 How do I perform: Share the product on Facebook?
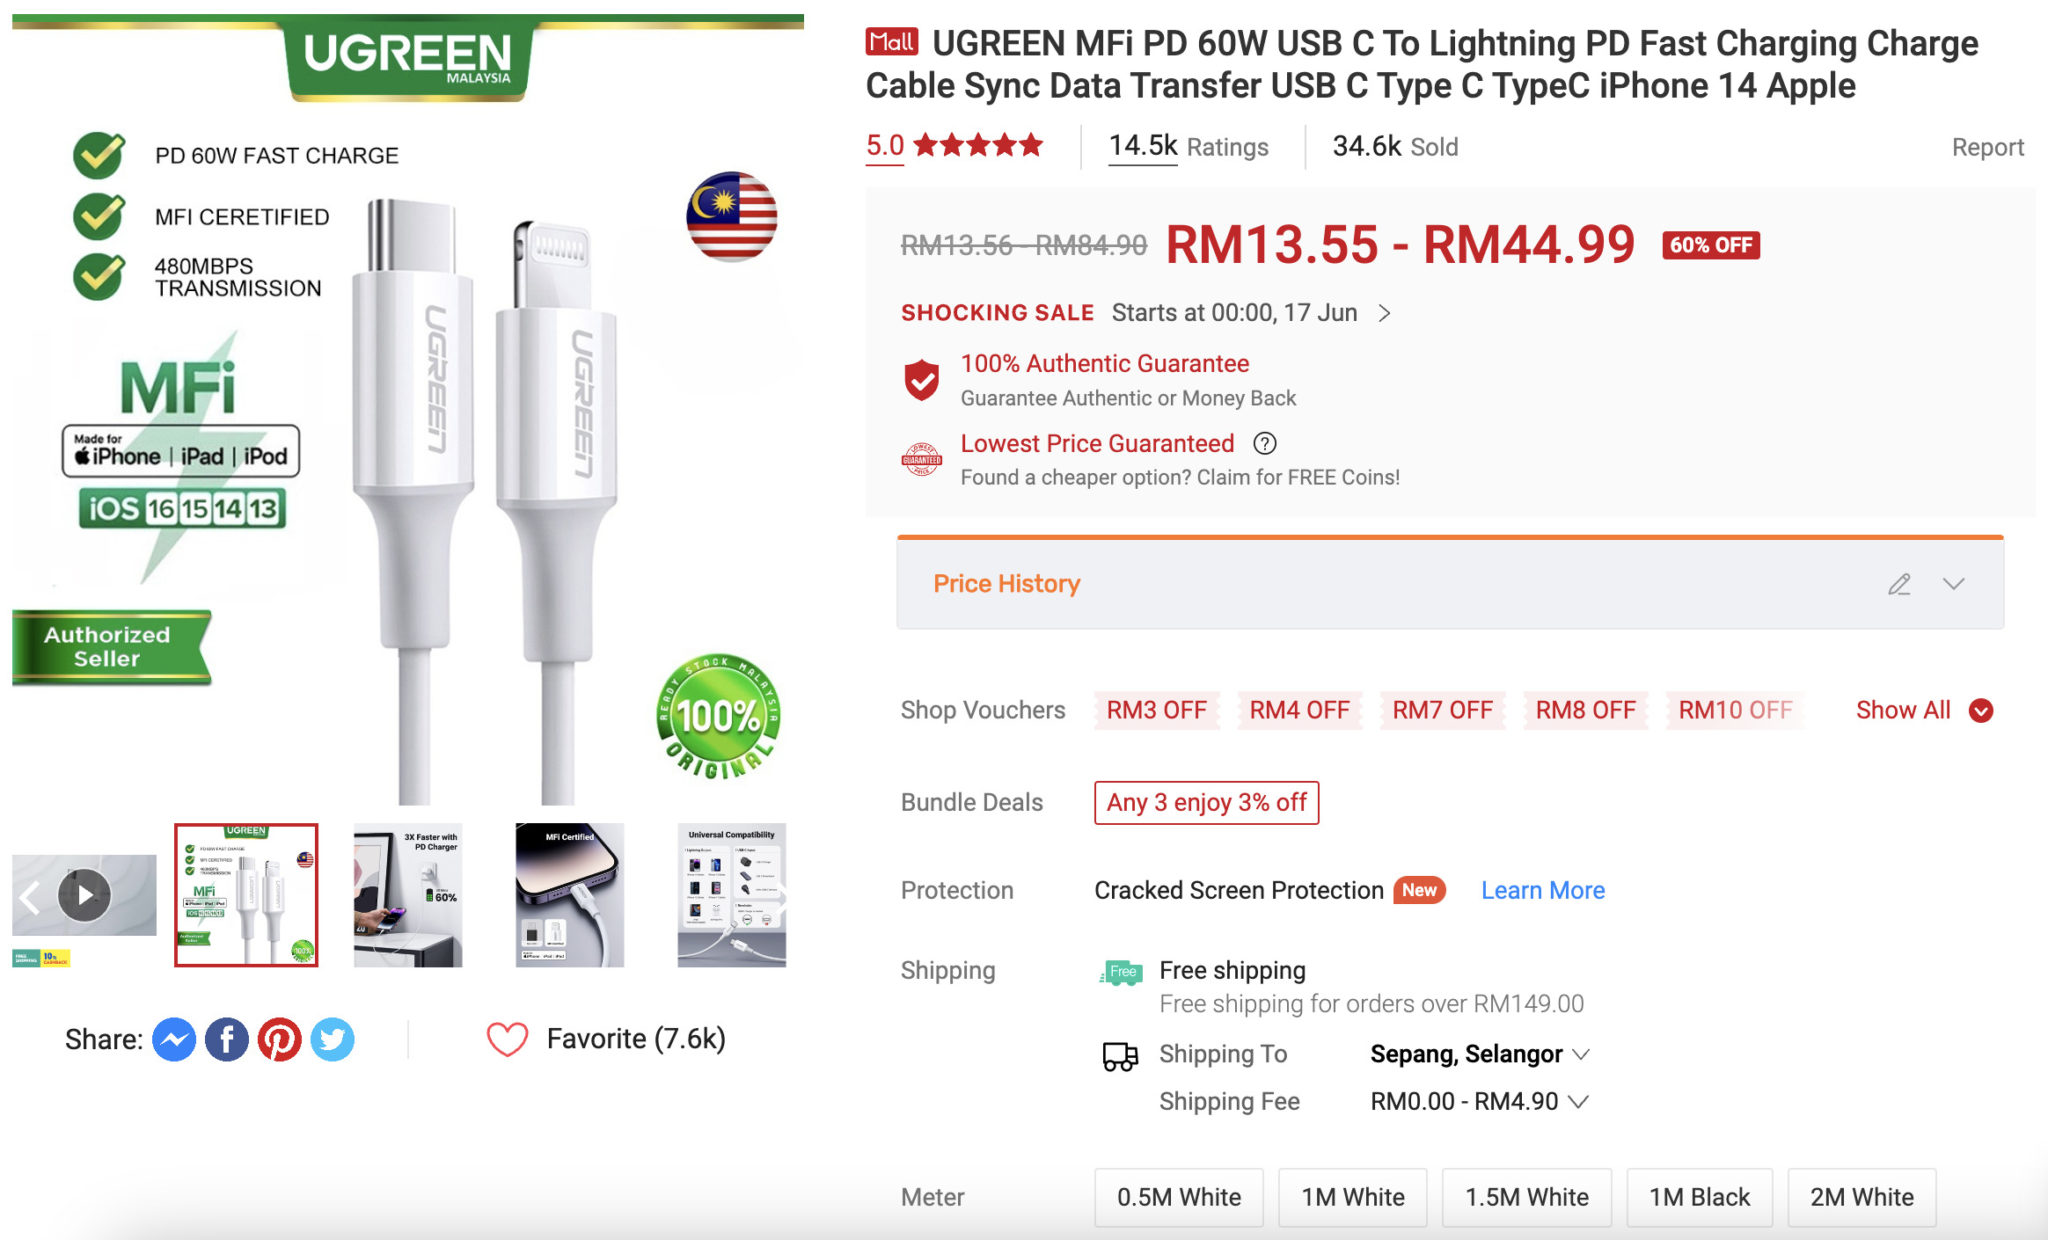227,1040
